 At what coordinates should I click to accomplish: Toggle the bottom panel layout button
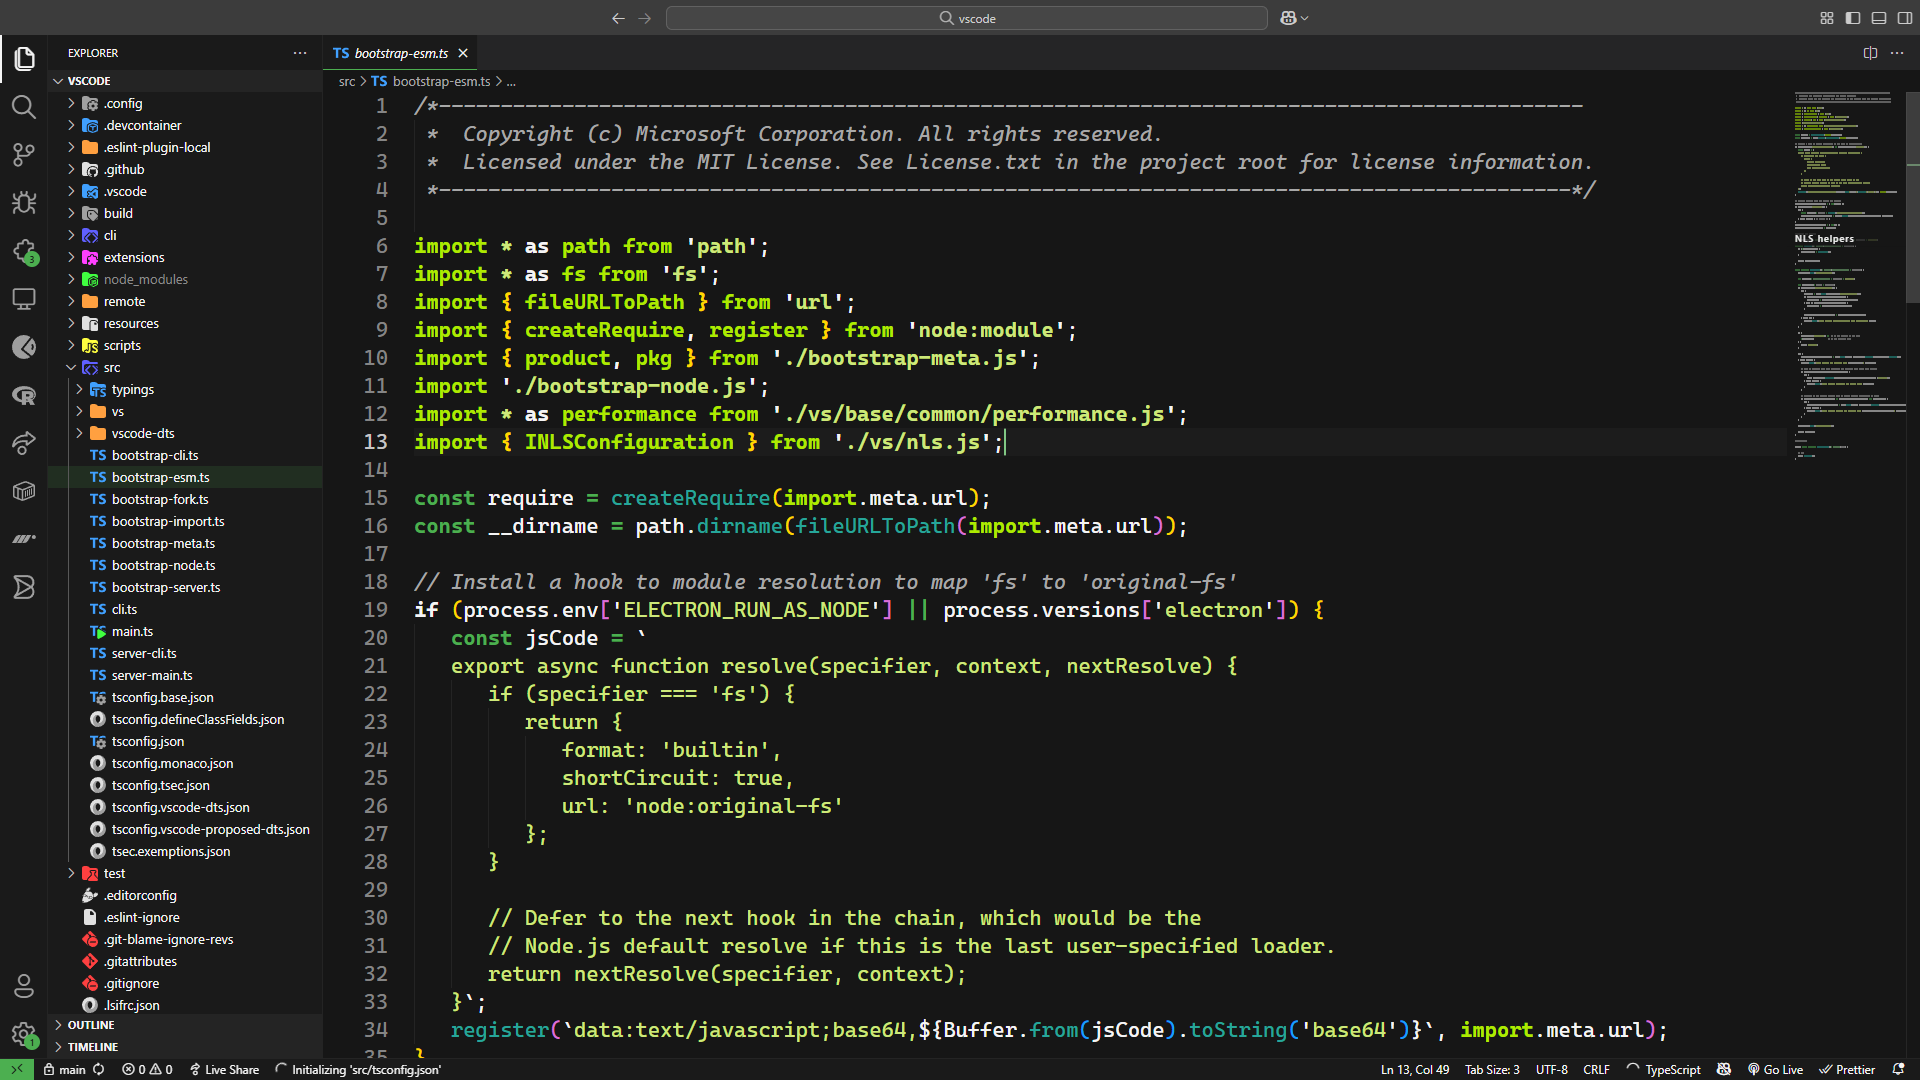(1879, 18)
